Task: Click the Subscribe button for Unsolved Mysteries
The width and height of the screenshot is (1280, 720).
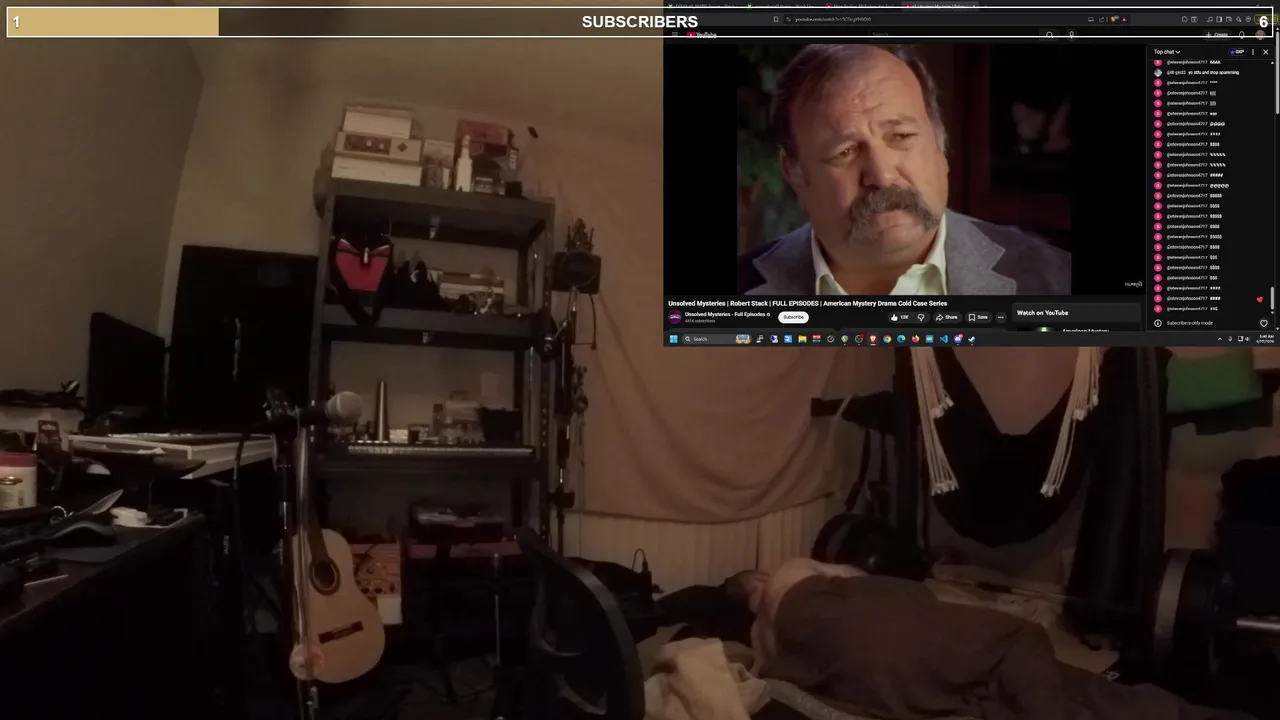Action: click(x=793, y=317)
